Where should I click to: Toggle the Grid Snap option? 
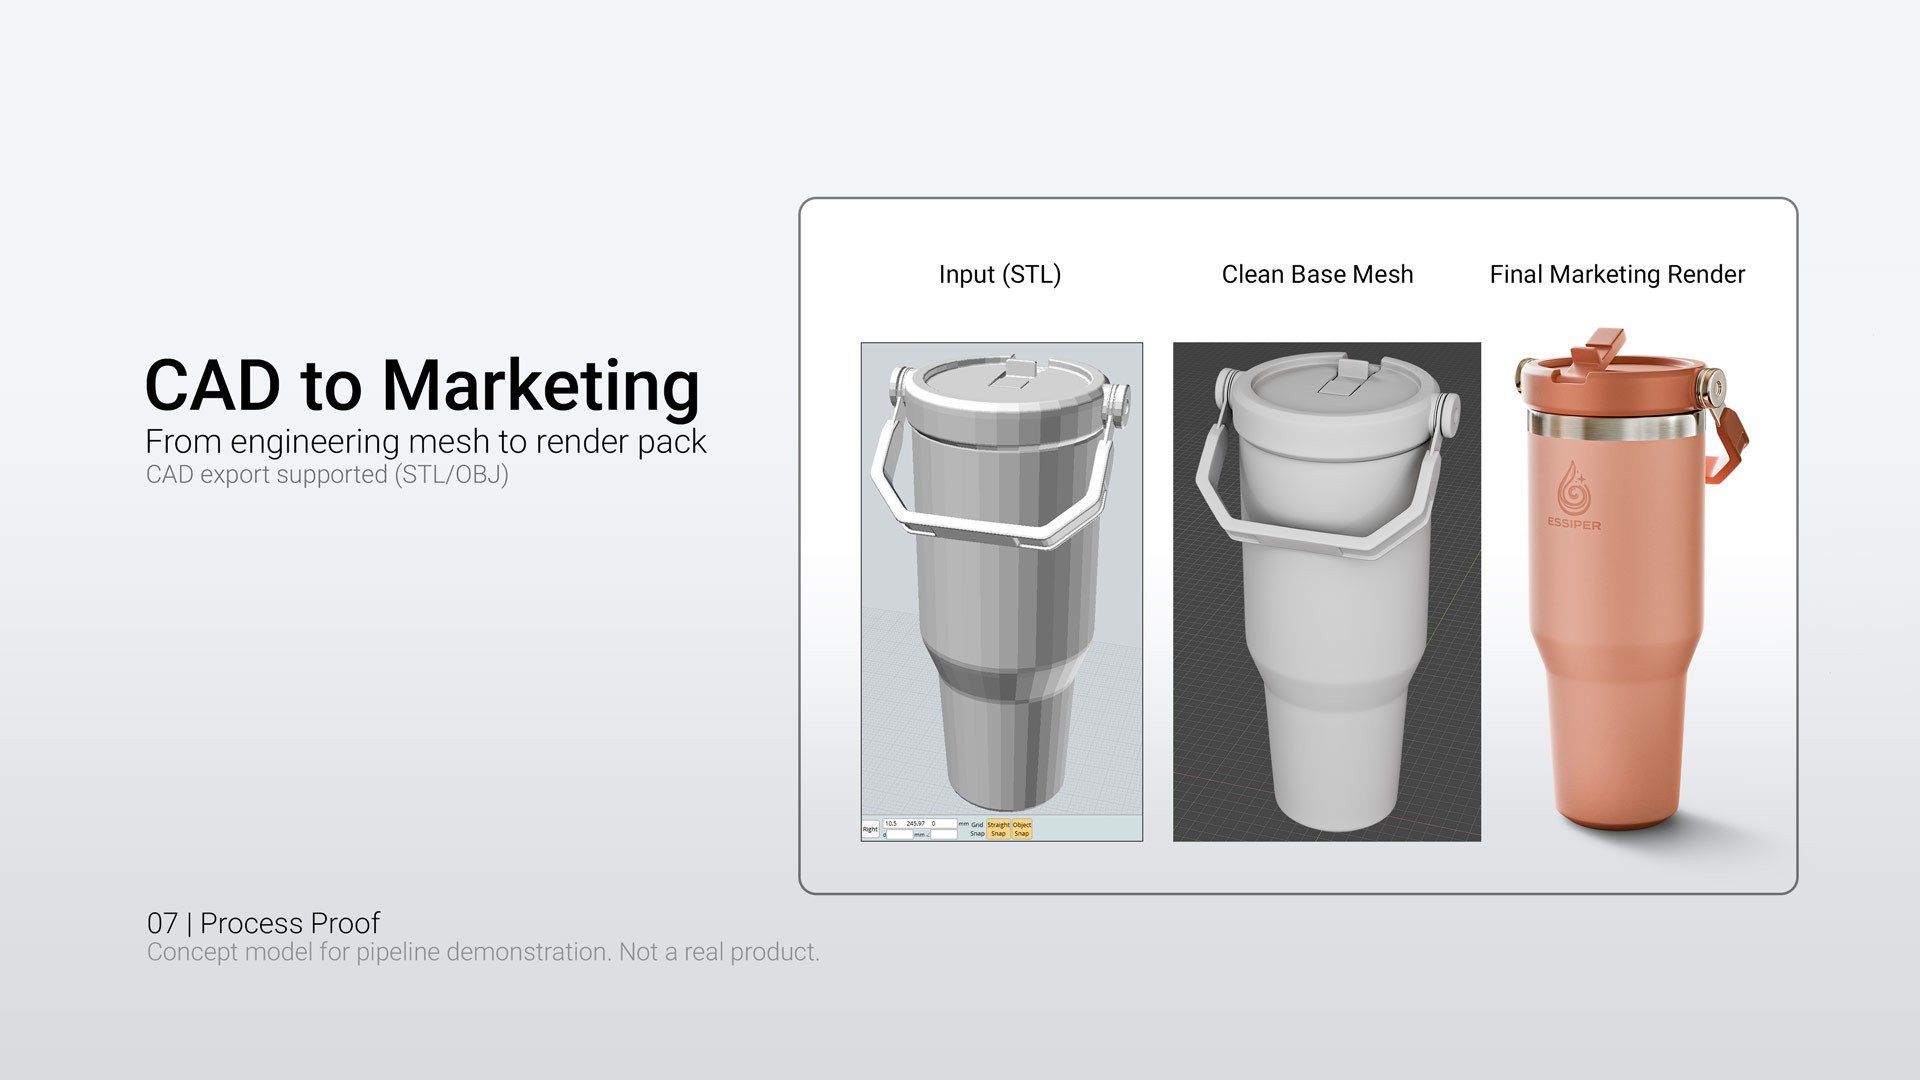click(977, 829)
